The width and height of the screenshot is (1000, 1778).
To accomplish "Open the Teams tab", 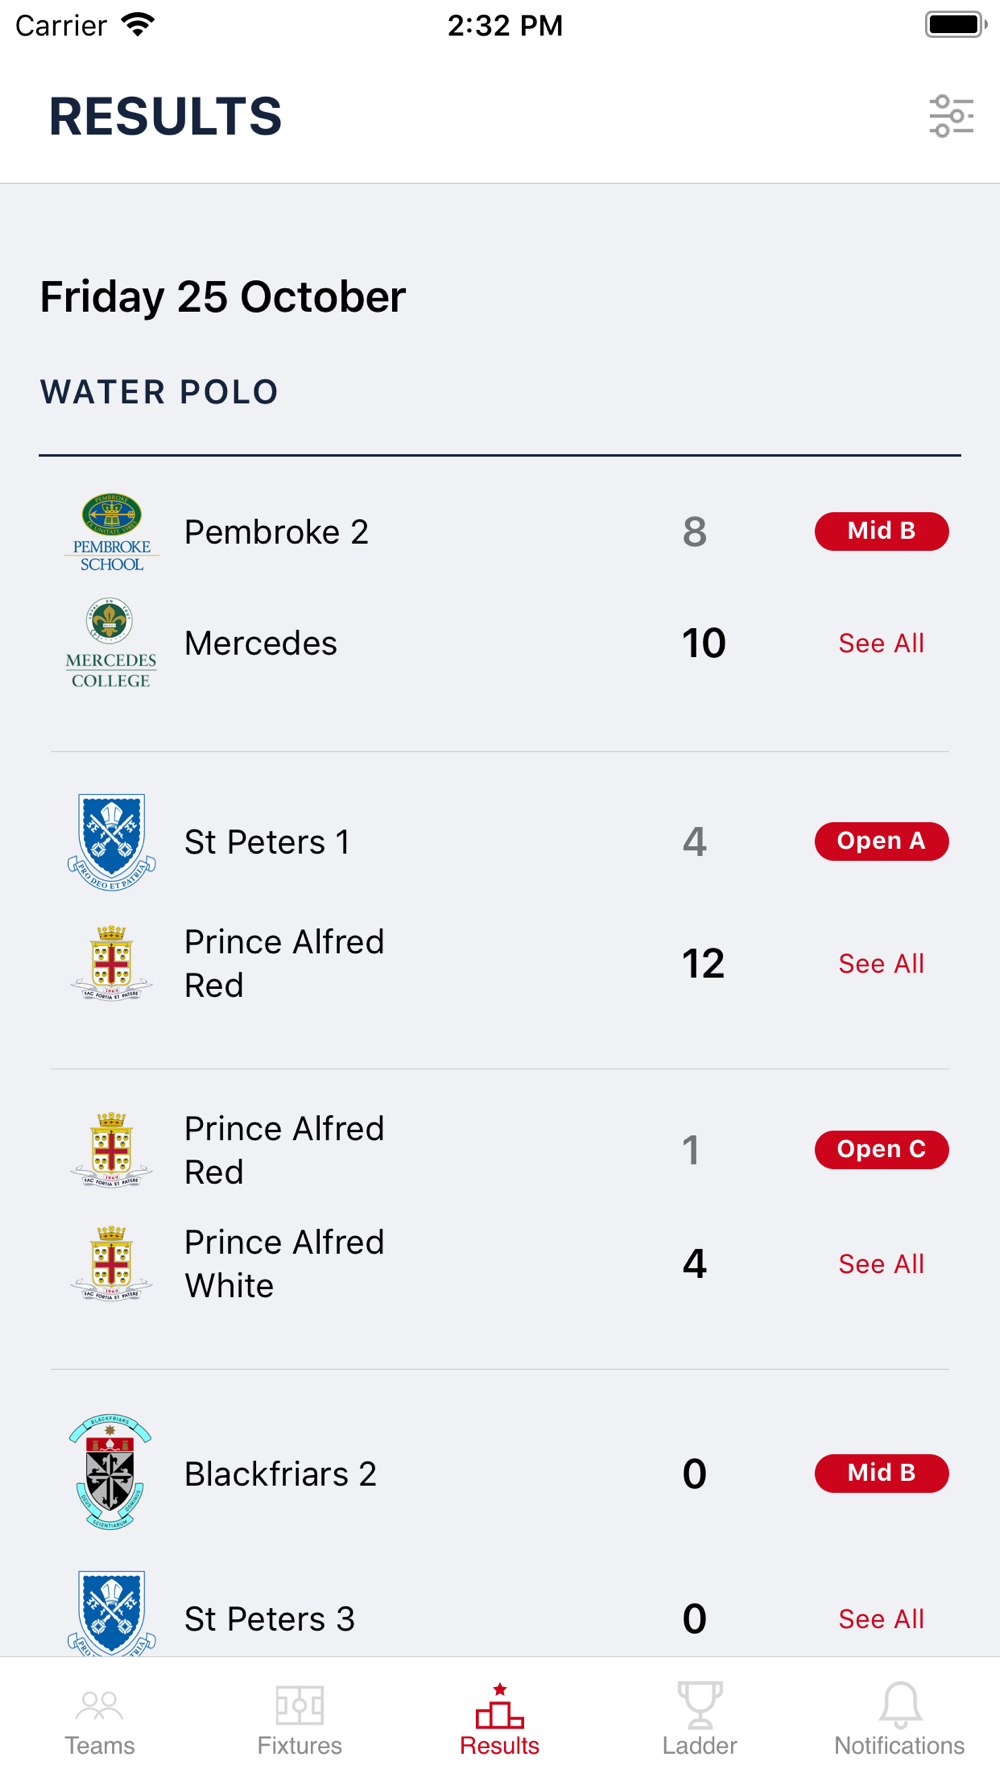I will coord(100,1720).
